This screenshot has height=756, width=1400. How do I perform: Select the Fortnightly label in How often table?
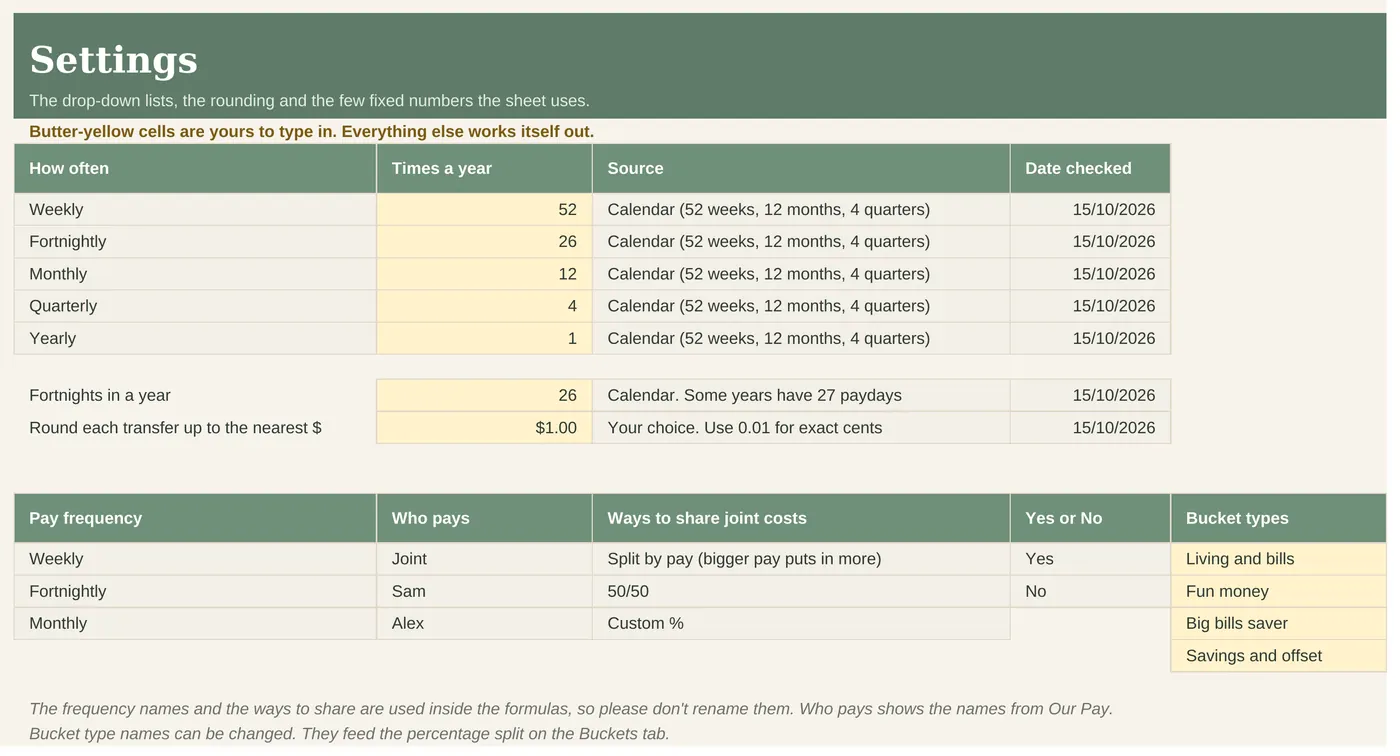[x=195, y=242]
